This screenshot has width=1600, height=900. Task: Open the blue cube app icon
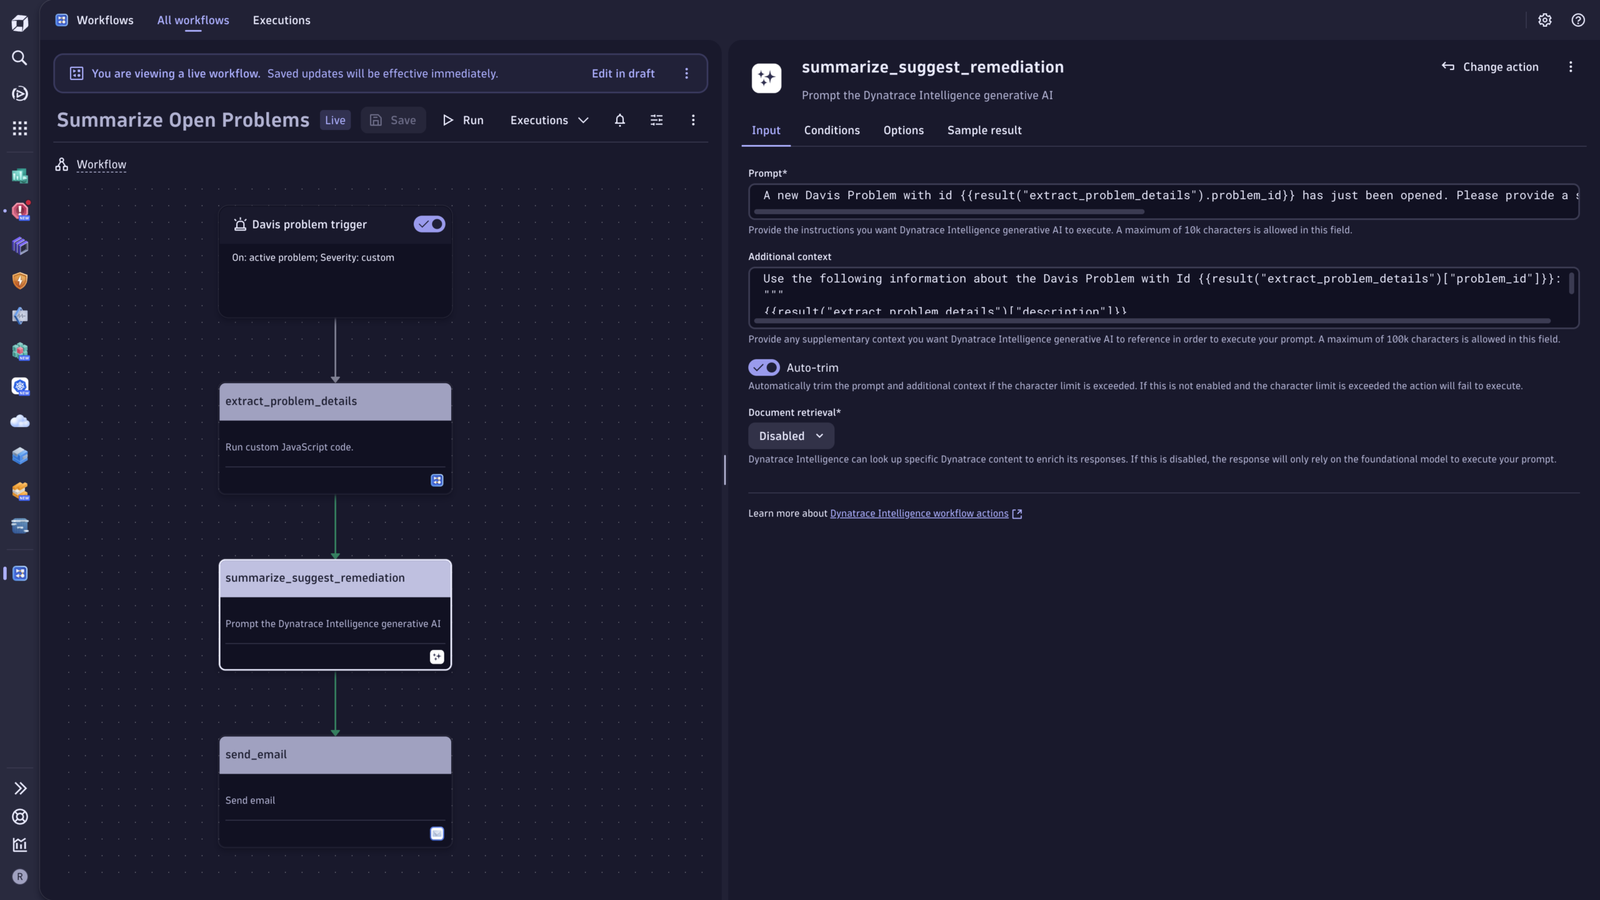20,456
